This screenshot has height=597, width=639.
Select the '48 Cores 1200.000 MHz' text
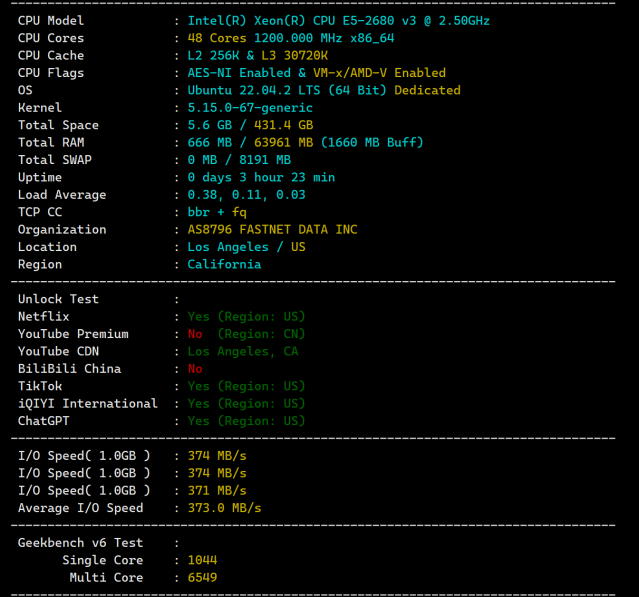pos(264,38)
